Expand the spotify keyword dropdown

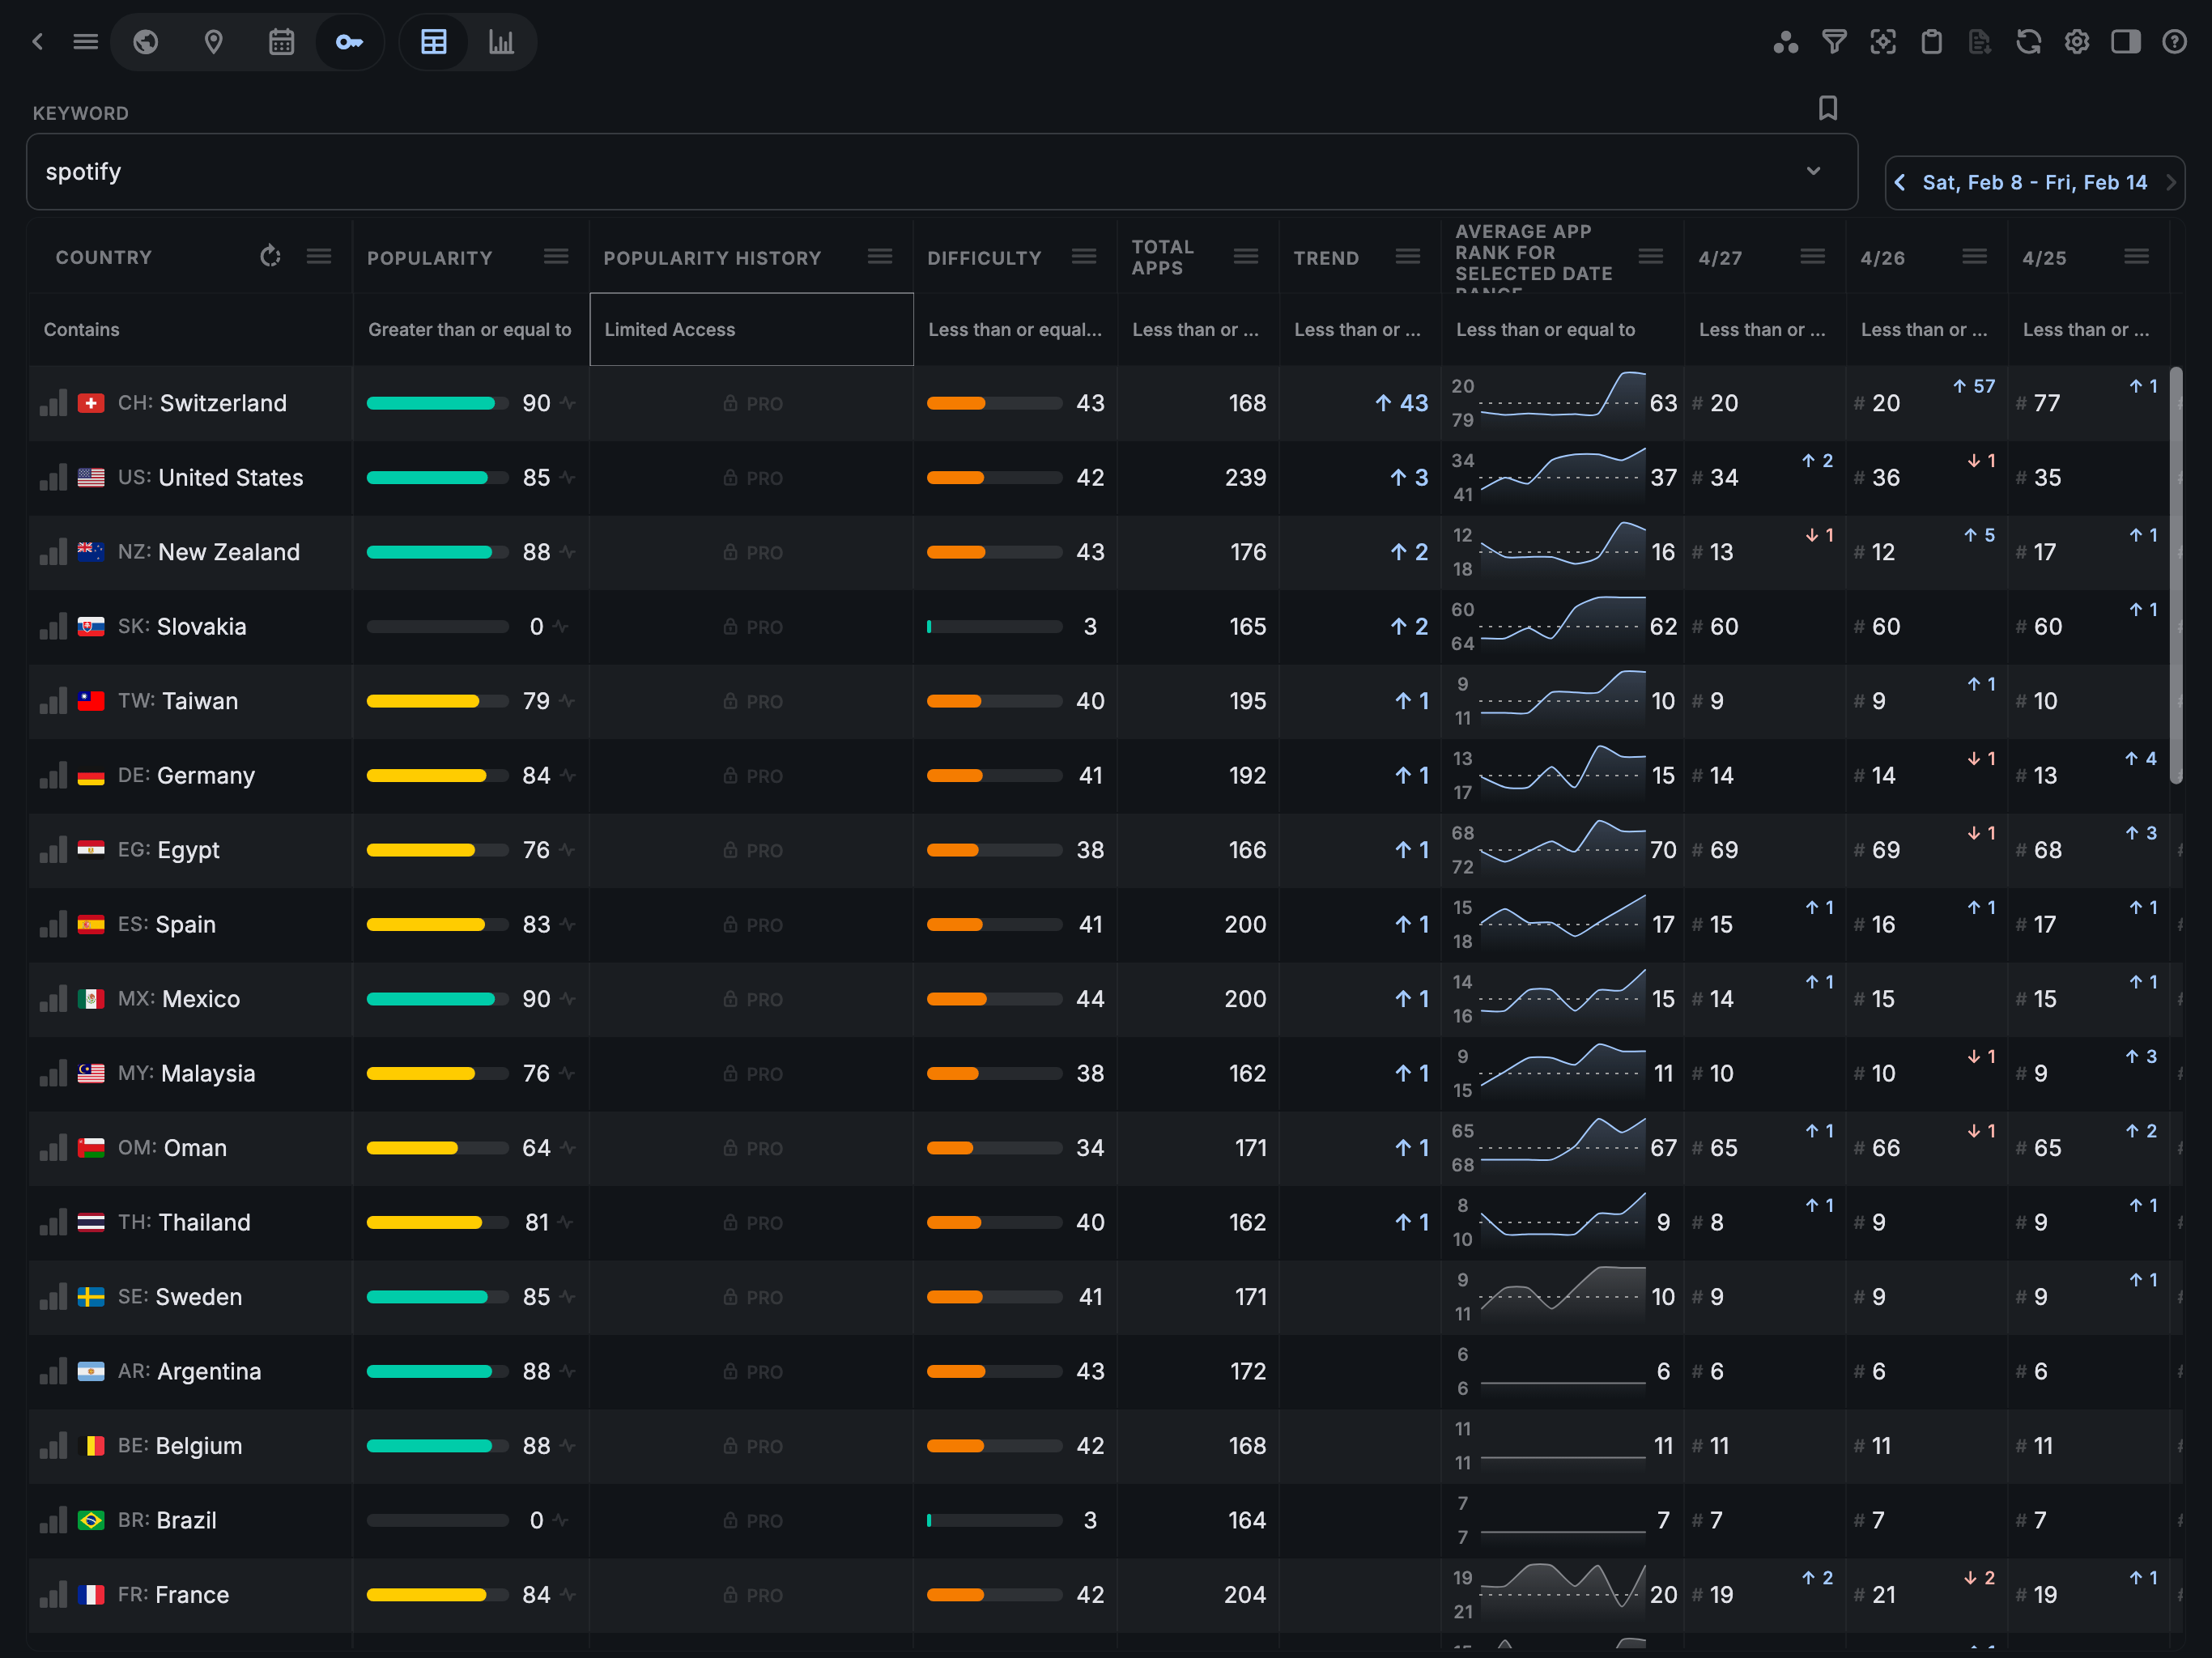1813,171
